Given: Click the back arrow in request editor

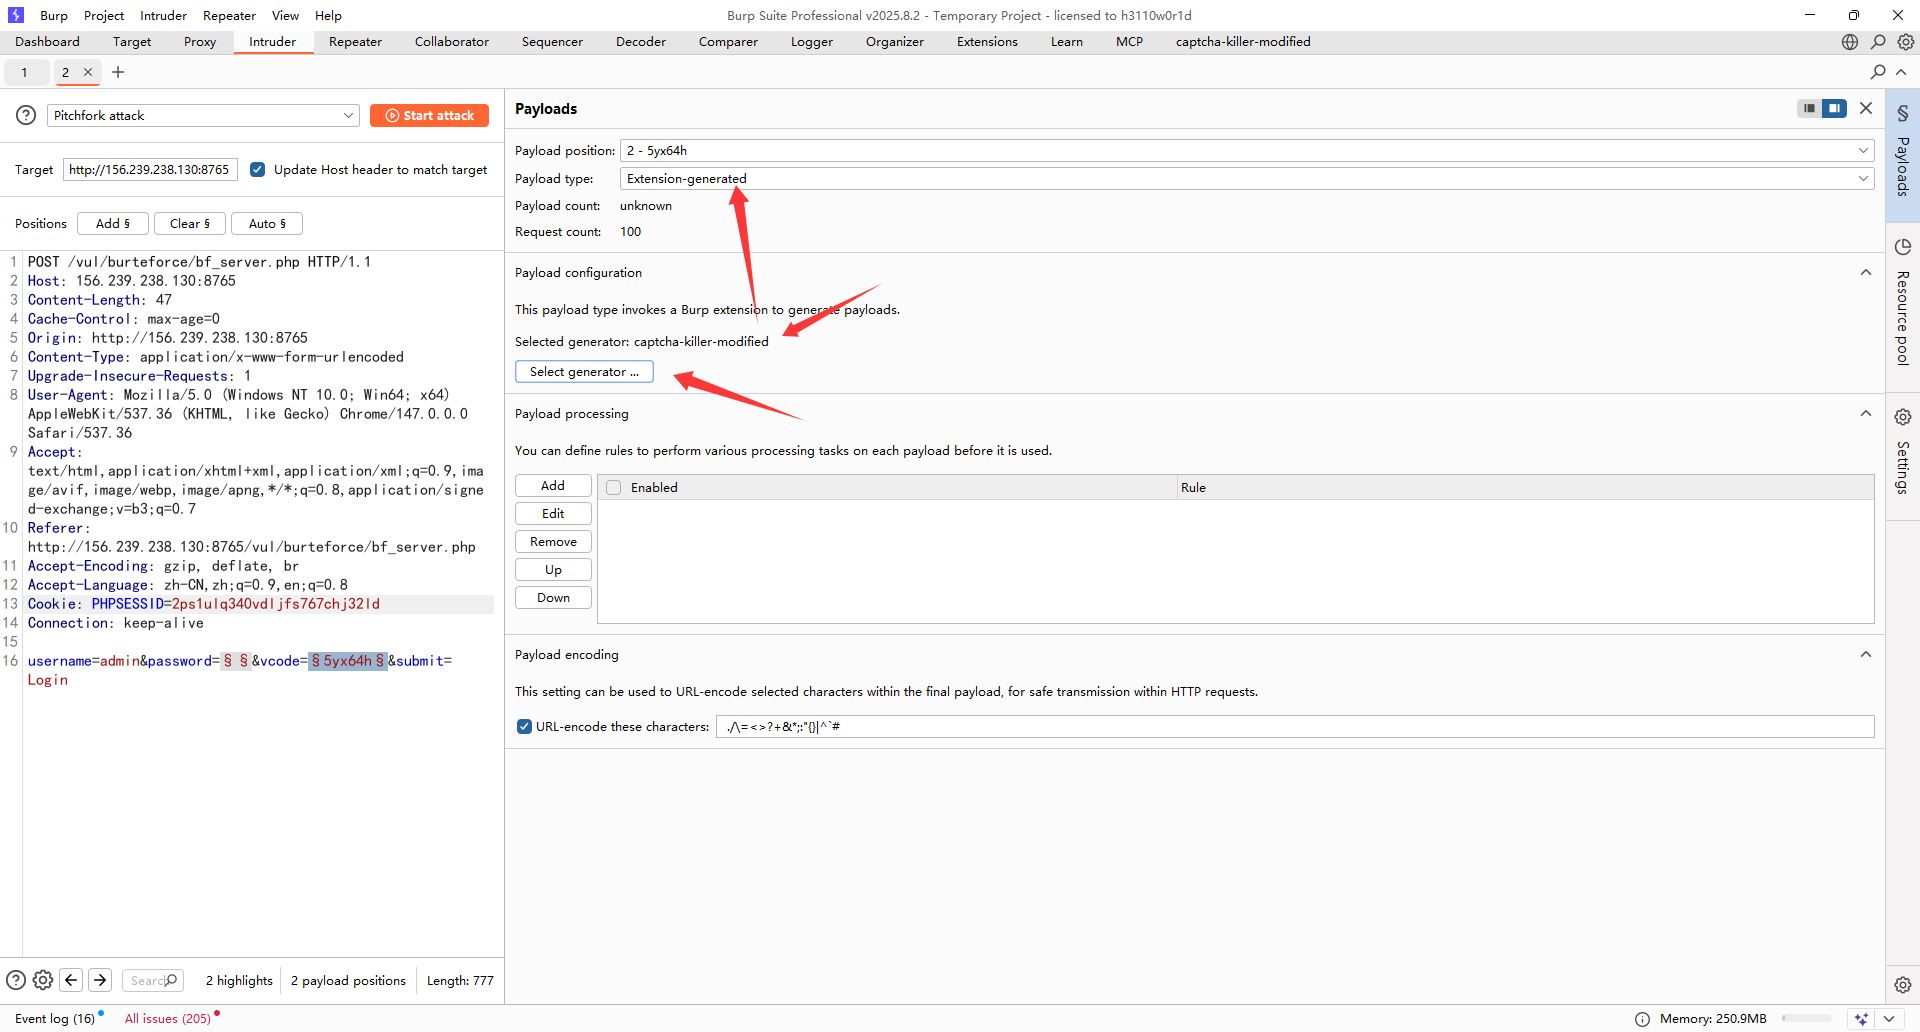Looking at the screenshot, I should [71, 980].
